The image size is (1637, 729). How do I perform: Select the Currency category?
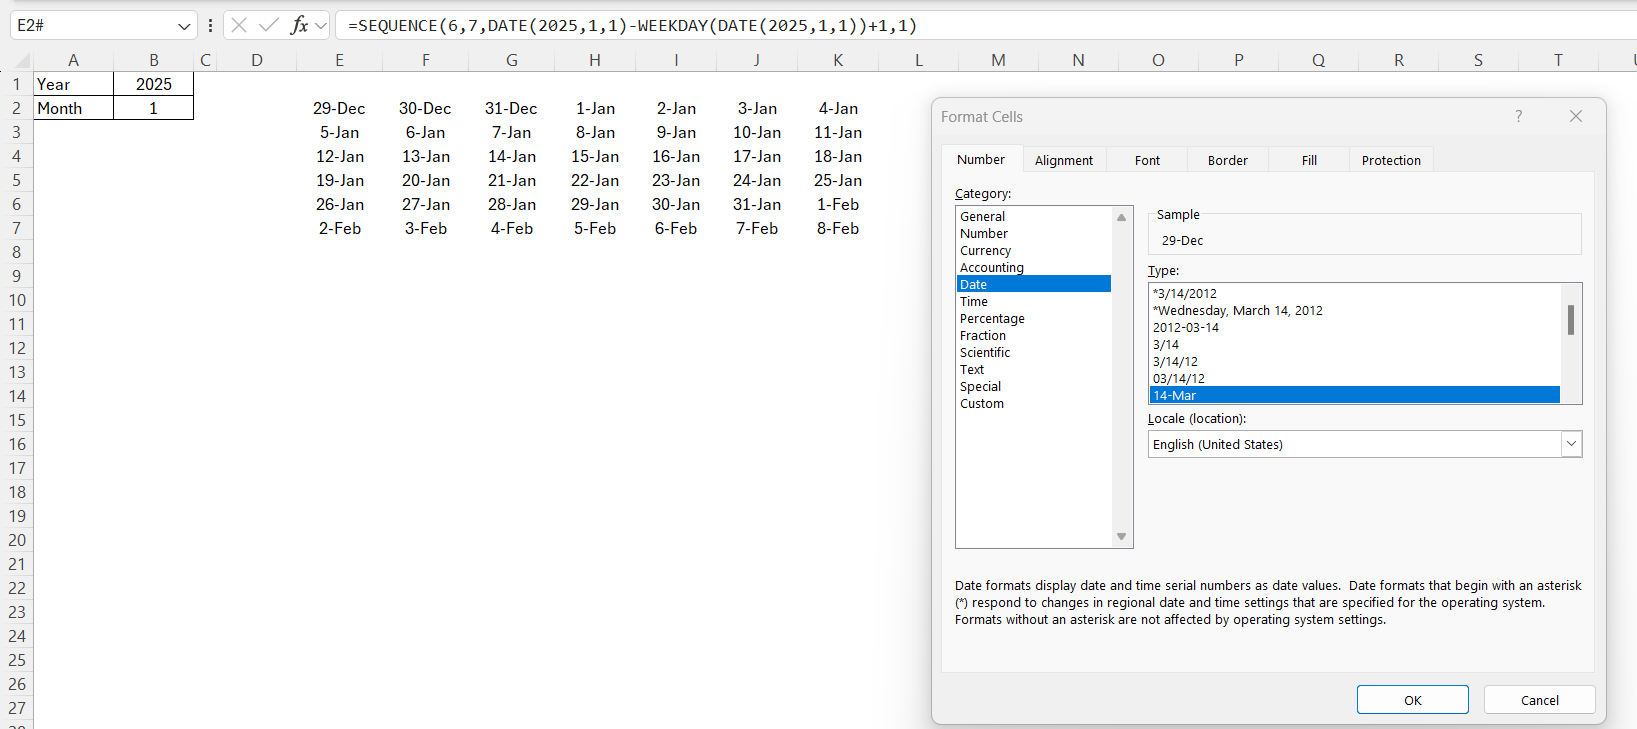tap(1033, 250)
